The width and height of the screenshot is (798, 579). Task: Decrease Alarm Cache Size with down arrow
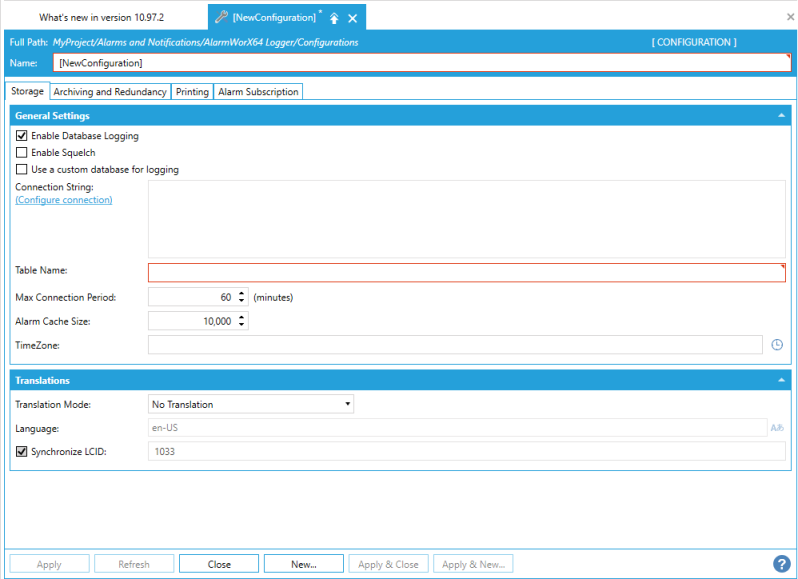[242, 325]
